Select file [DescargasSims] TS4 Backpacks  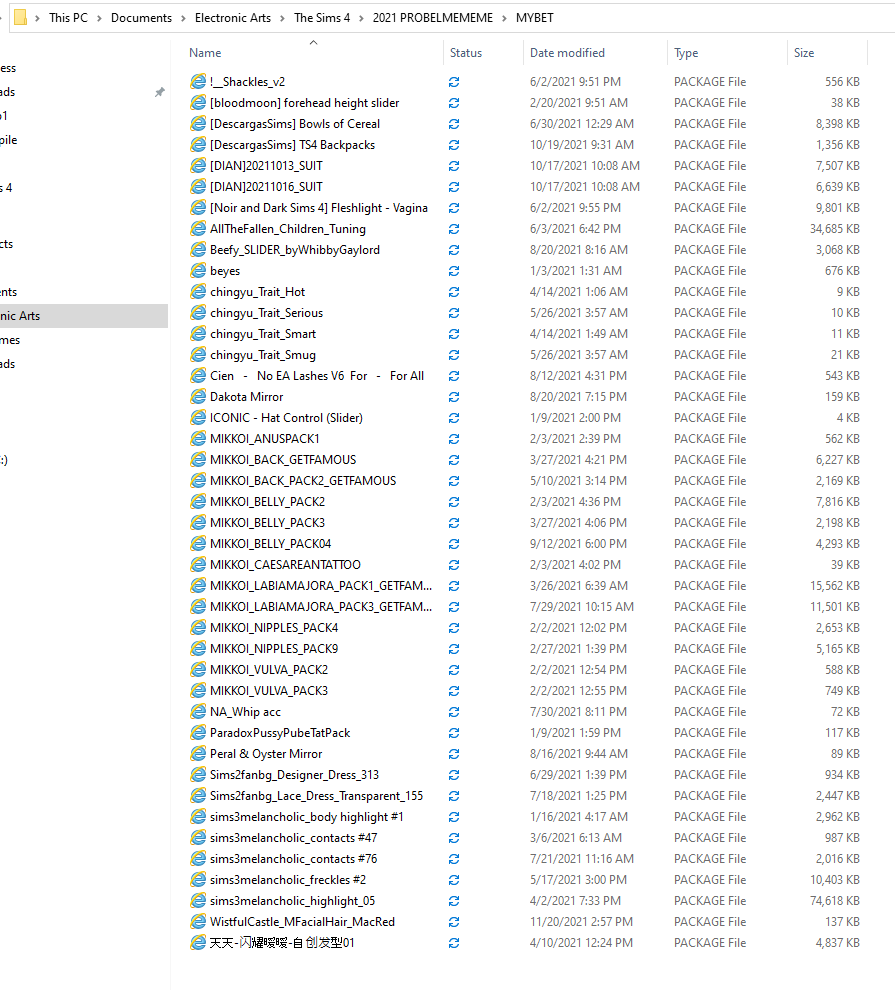(x=292, y=145)
